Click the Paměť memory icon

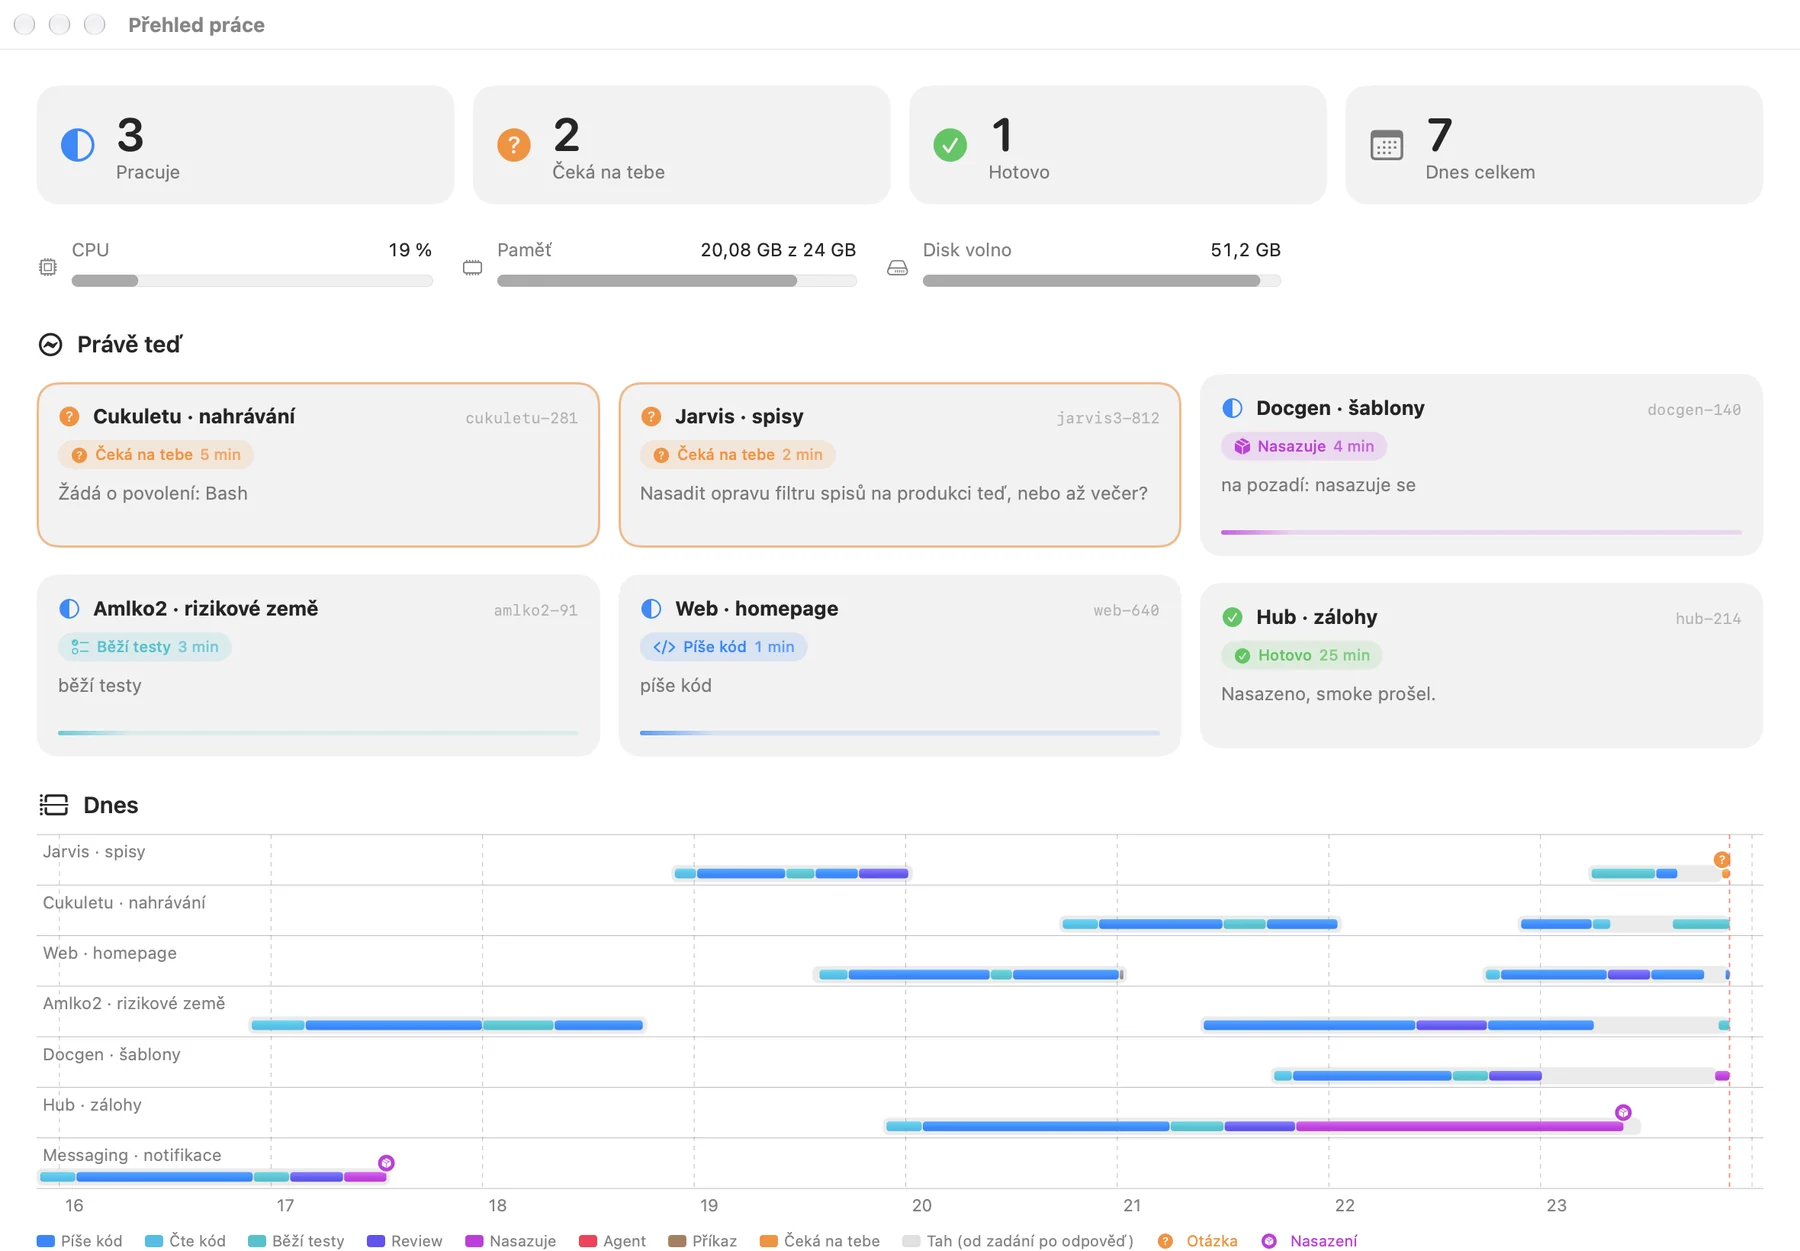[473, 267]
